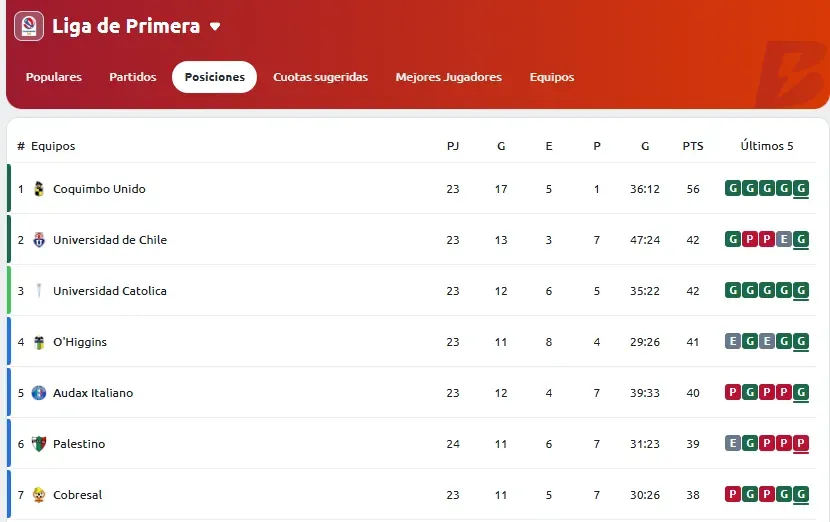The image size is (830, 522).
Task: Click Coquimbo Unido's most recent result badge
Action: click(x=800, y=189)
